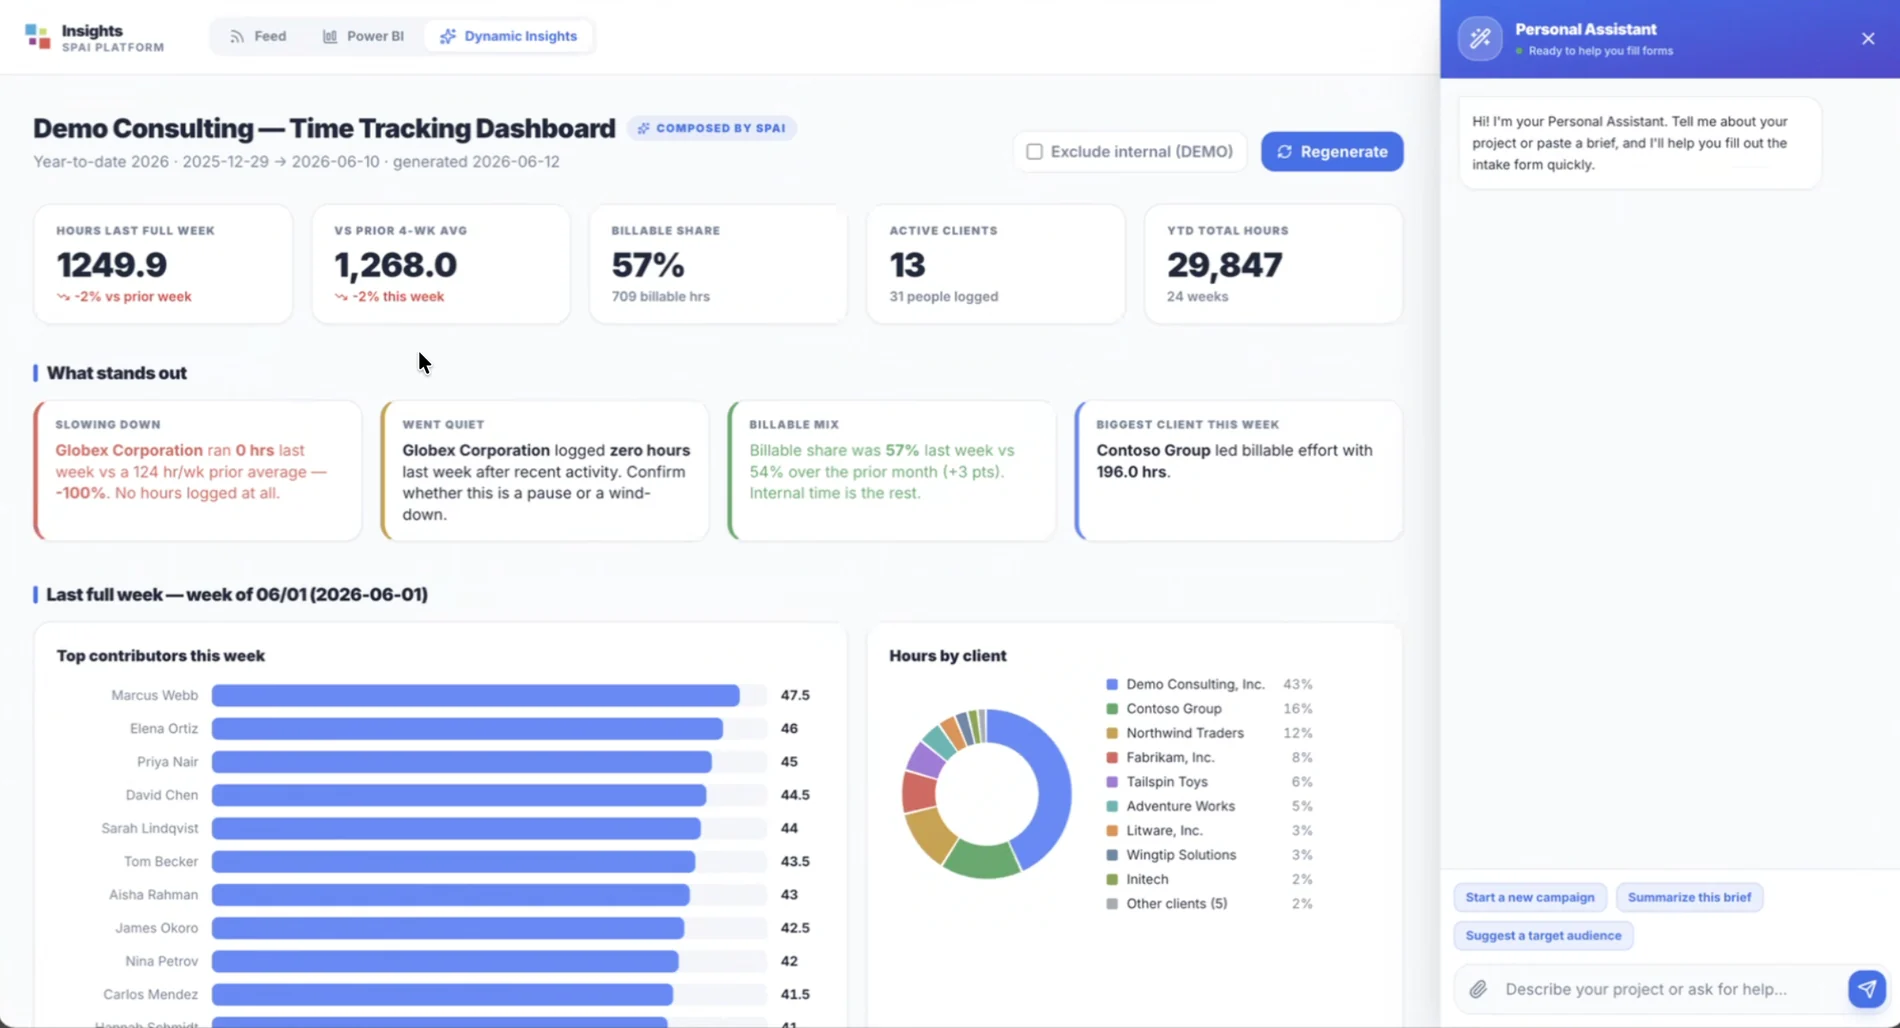Click Aisha Rahman's contributor bar
1900x1028 pixels.
[x=451, y=895]
